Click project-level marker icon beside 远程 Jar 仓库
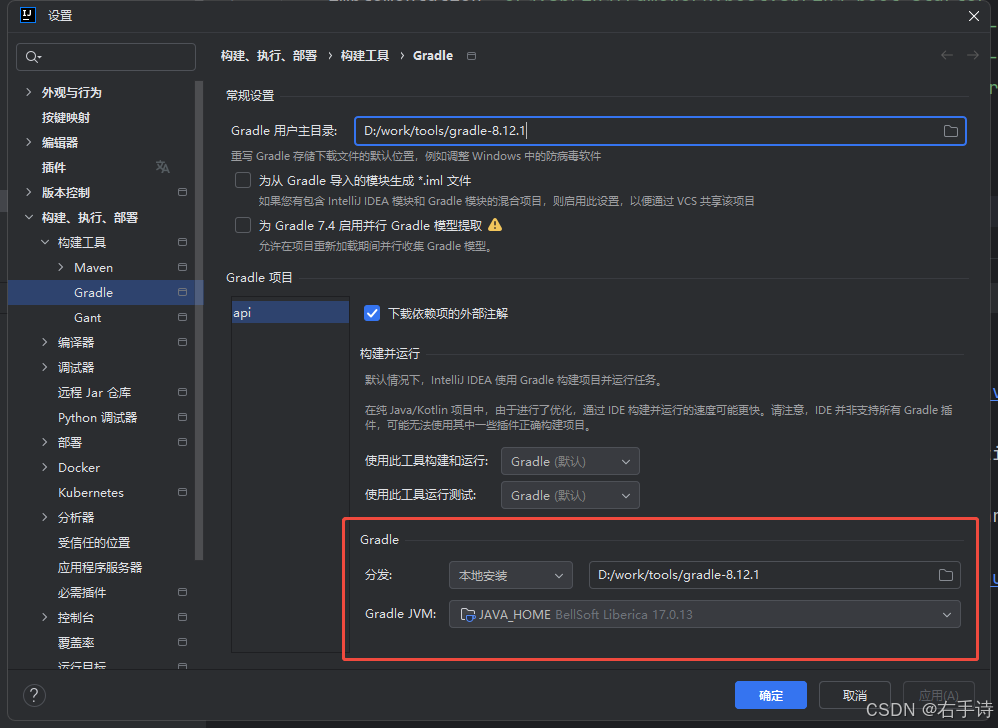Screen dimensions: 998x728 (x=183, y=392)
